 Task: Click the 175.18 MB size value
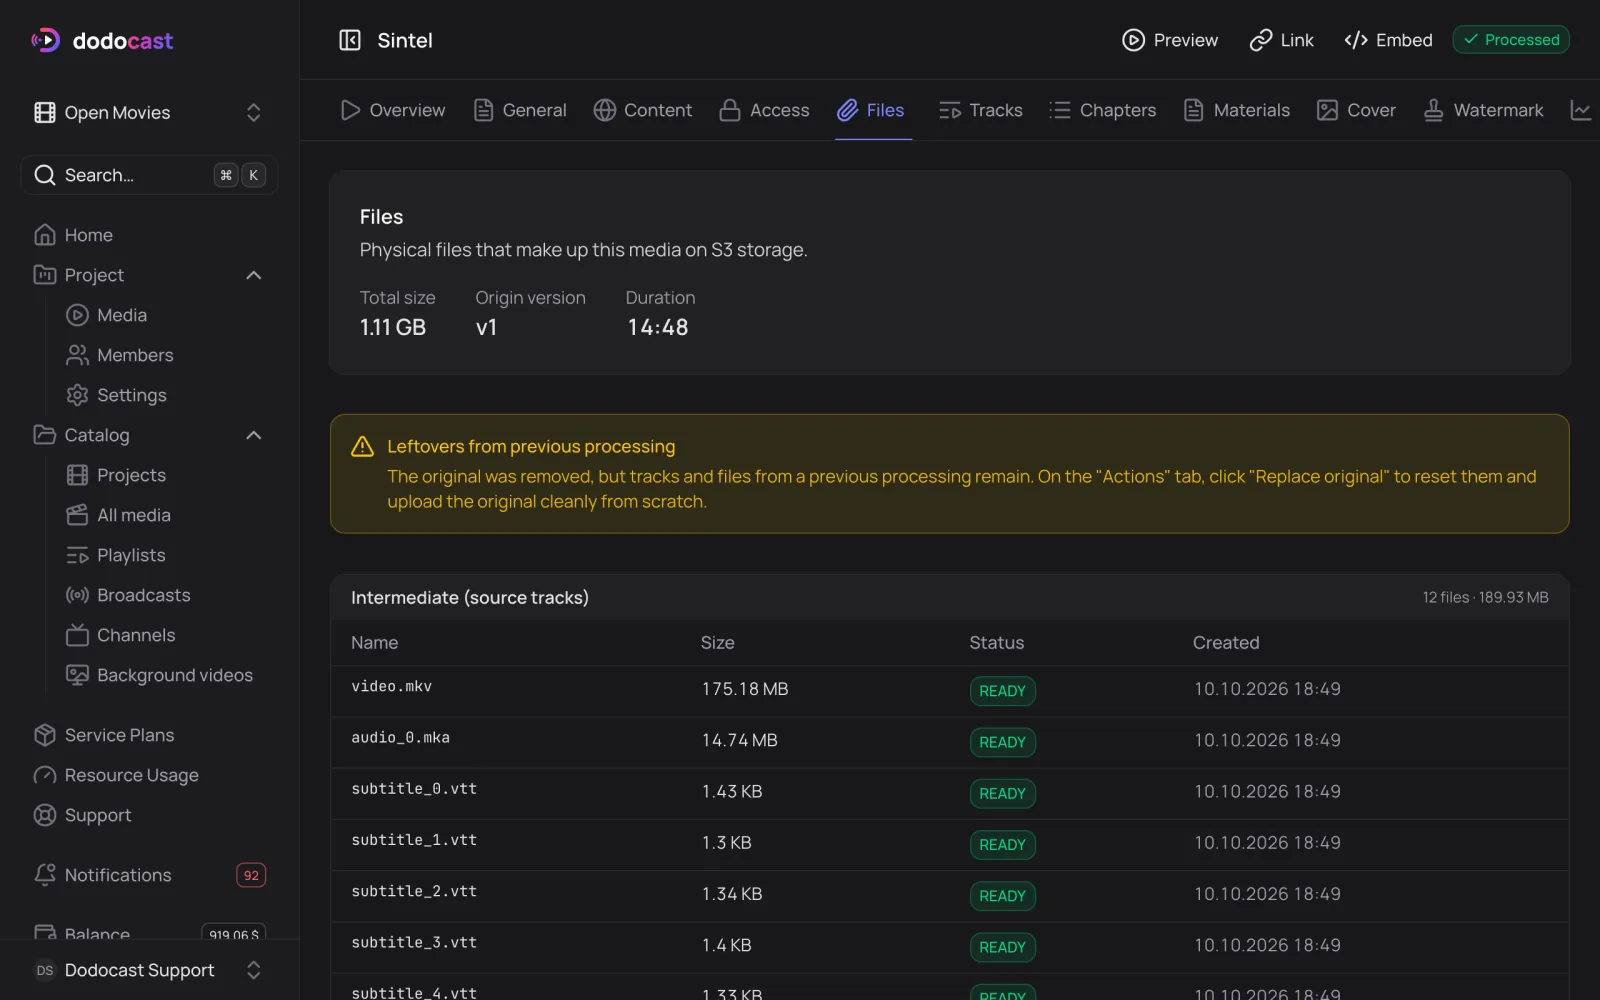pos(745,689)
